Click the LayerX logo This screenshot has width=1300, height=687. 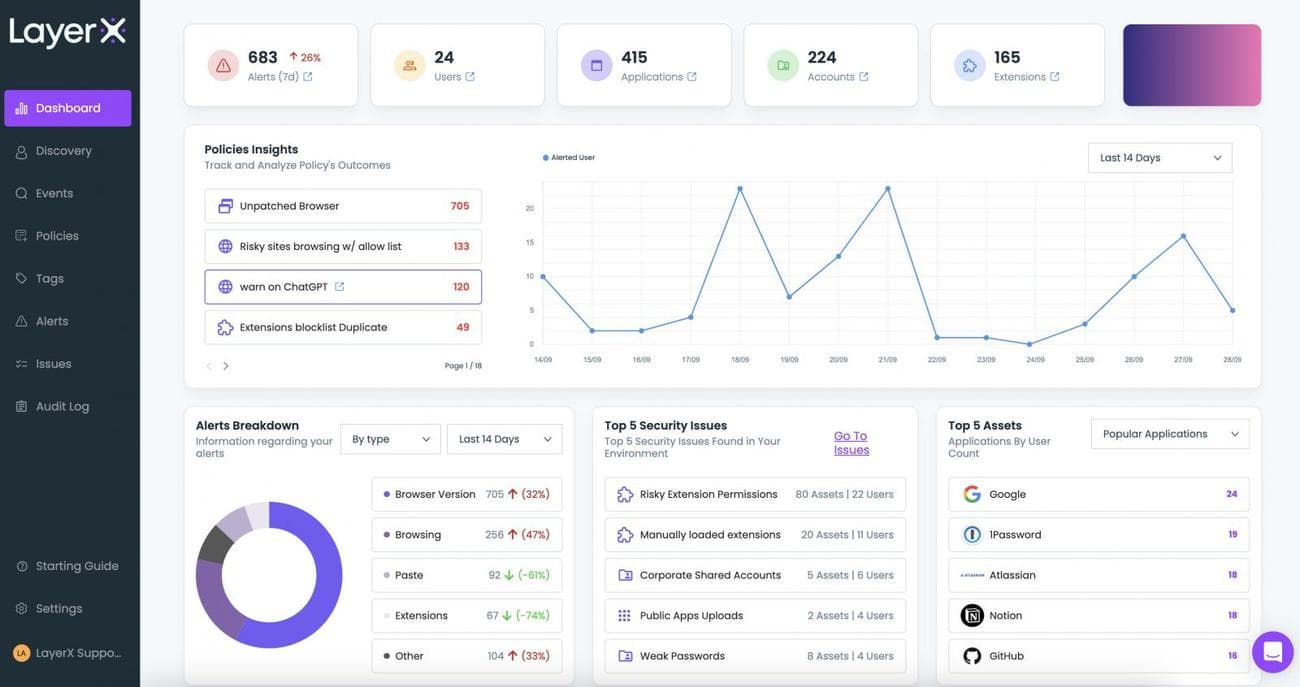click(65, 32)
